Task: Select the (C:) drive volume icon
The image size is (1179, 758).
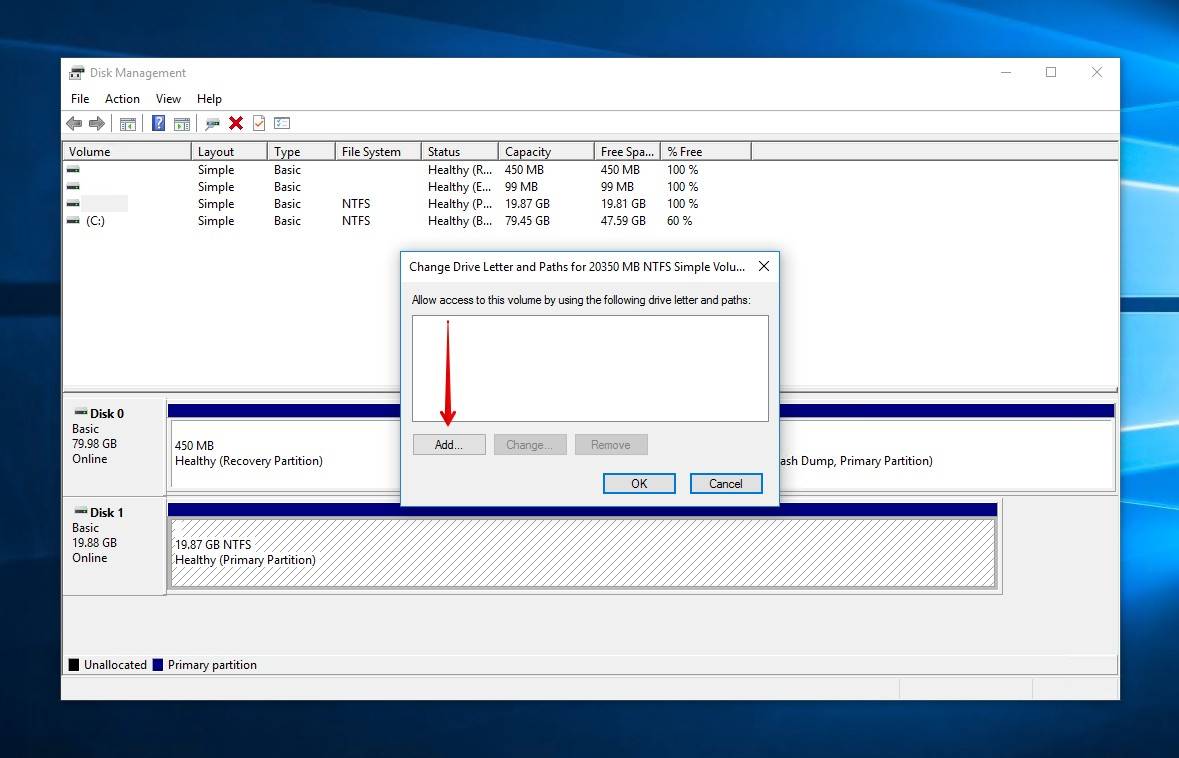Action: (x=71, y=221)
